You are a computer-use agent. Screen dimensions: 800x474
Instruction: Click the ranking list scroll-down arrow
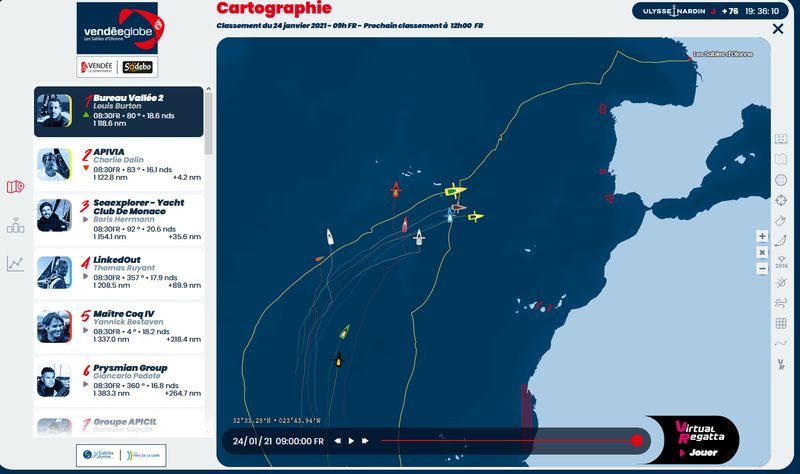208,432
